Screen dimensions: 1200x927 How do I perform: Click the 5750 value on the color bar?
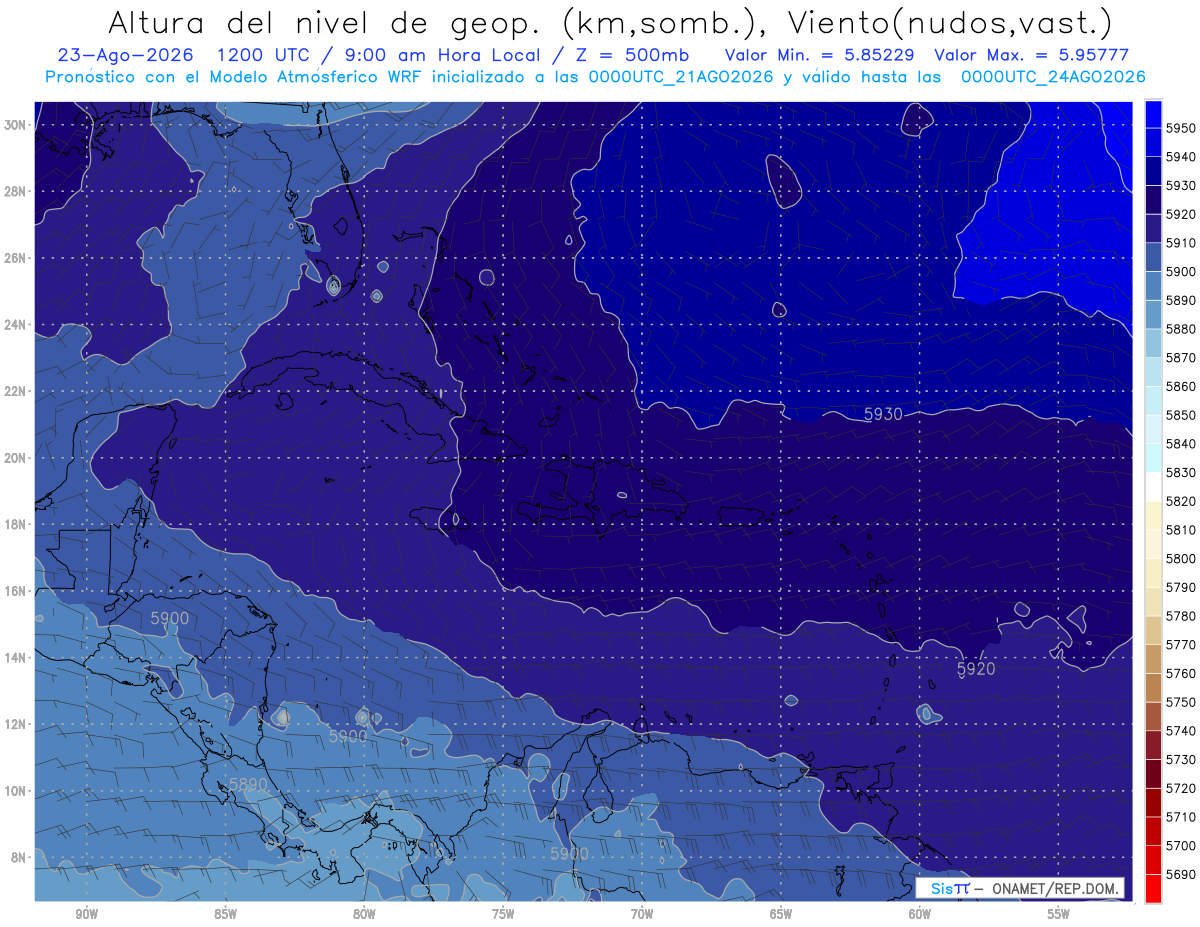[x=1181, y=702]
